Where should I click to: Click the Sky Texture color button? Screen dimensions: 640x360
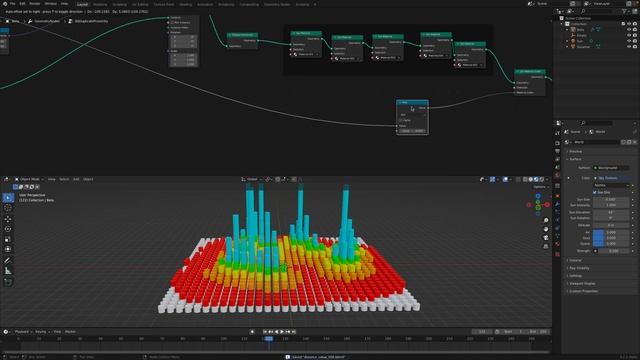(x=611, y=178)
